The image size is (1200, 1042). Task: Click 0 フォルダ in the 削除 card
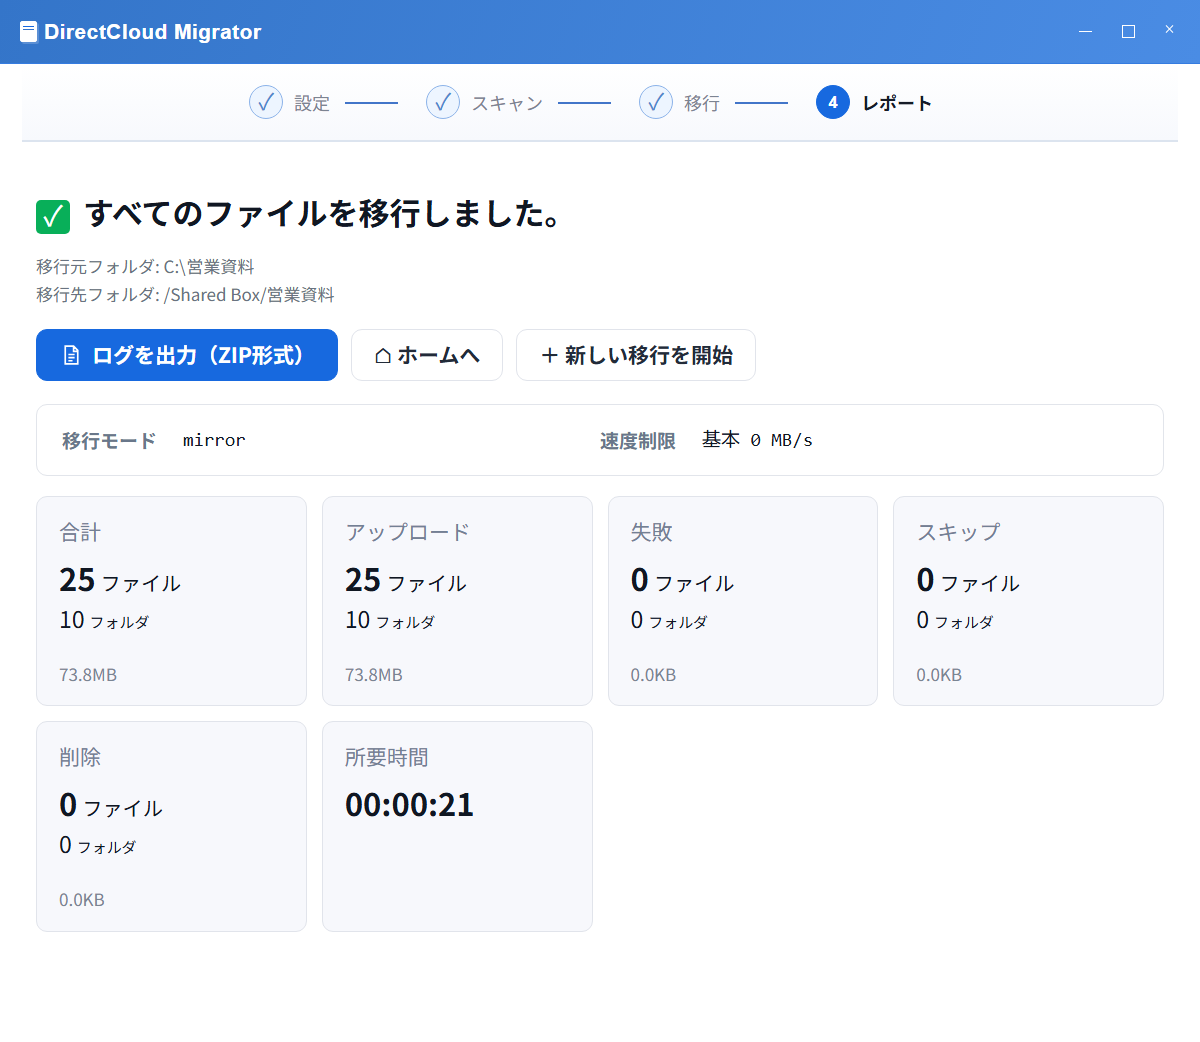pos(97,845)
